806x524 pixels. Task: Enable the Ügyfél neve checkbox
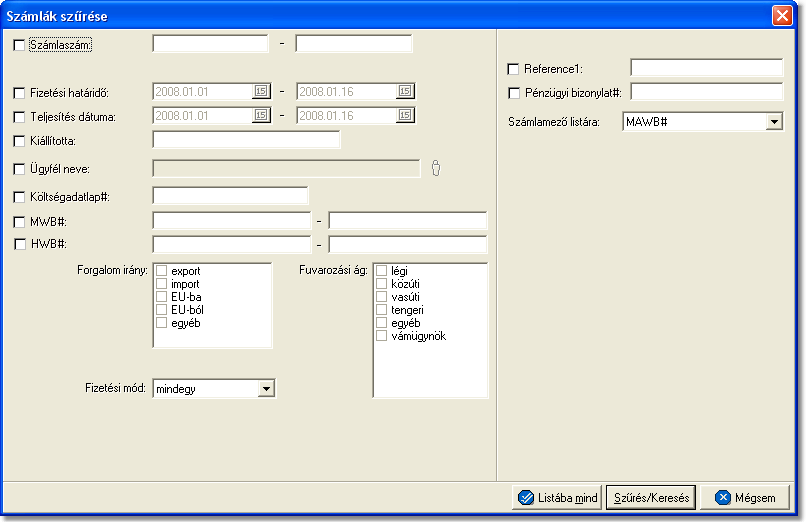tap(19, 169)
